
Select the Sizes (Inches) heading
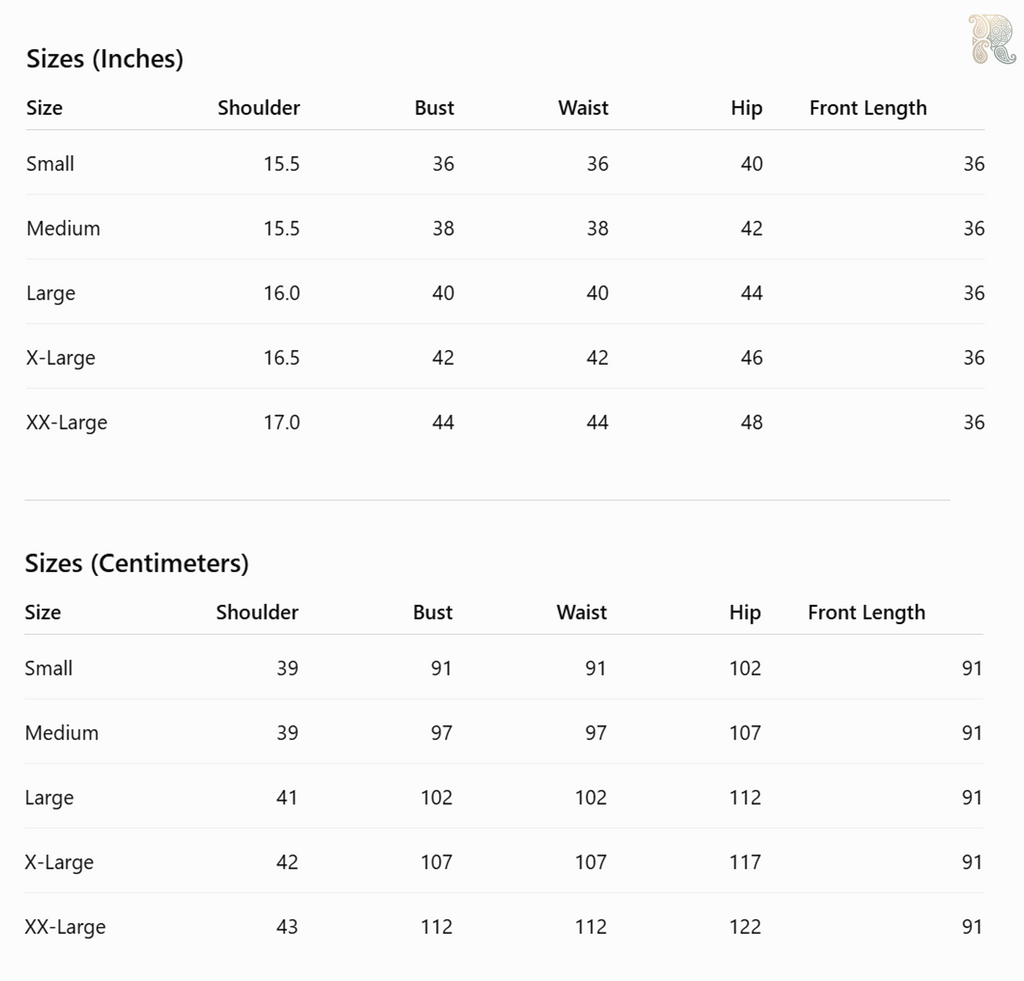click(104, 59)
